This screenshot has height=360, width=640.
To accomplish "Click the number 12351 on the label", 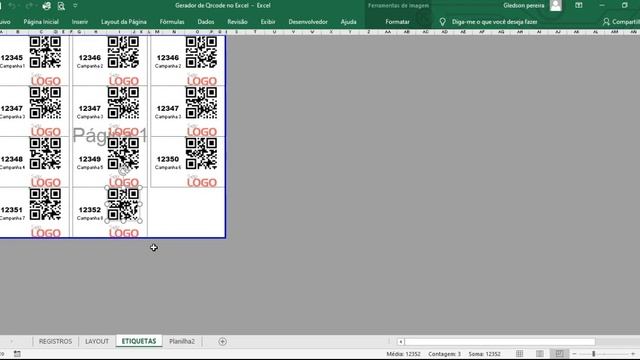I will click(11, 210).
